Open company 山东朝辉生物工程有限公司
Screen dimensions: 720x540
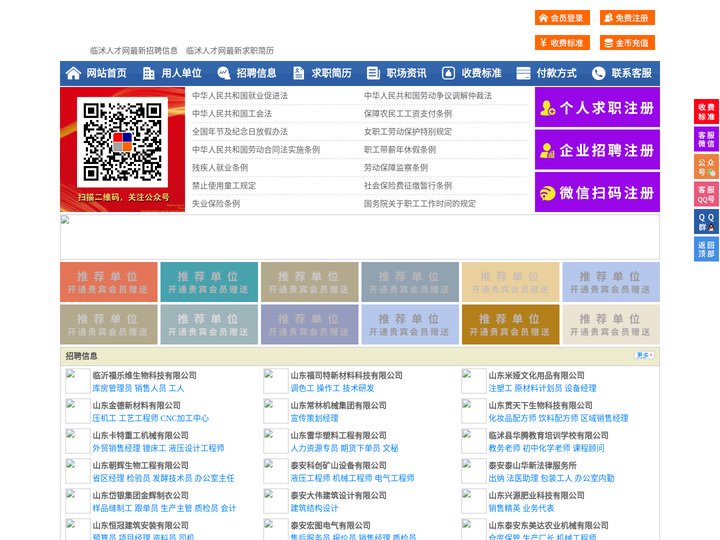pyautogui.click(x=141, y=465)
